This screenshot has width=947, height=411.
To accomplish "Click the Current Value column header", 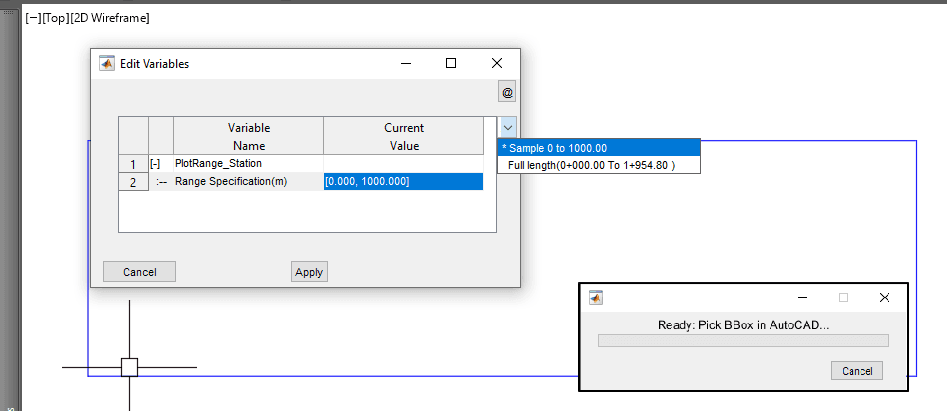I will coord(403,136).
